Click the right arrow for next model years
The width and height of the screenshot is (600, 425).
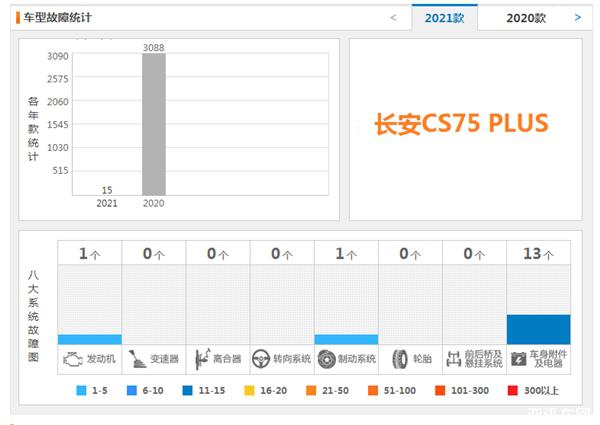click(x=578, y=17)
